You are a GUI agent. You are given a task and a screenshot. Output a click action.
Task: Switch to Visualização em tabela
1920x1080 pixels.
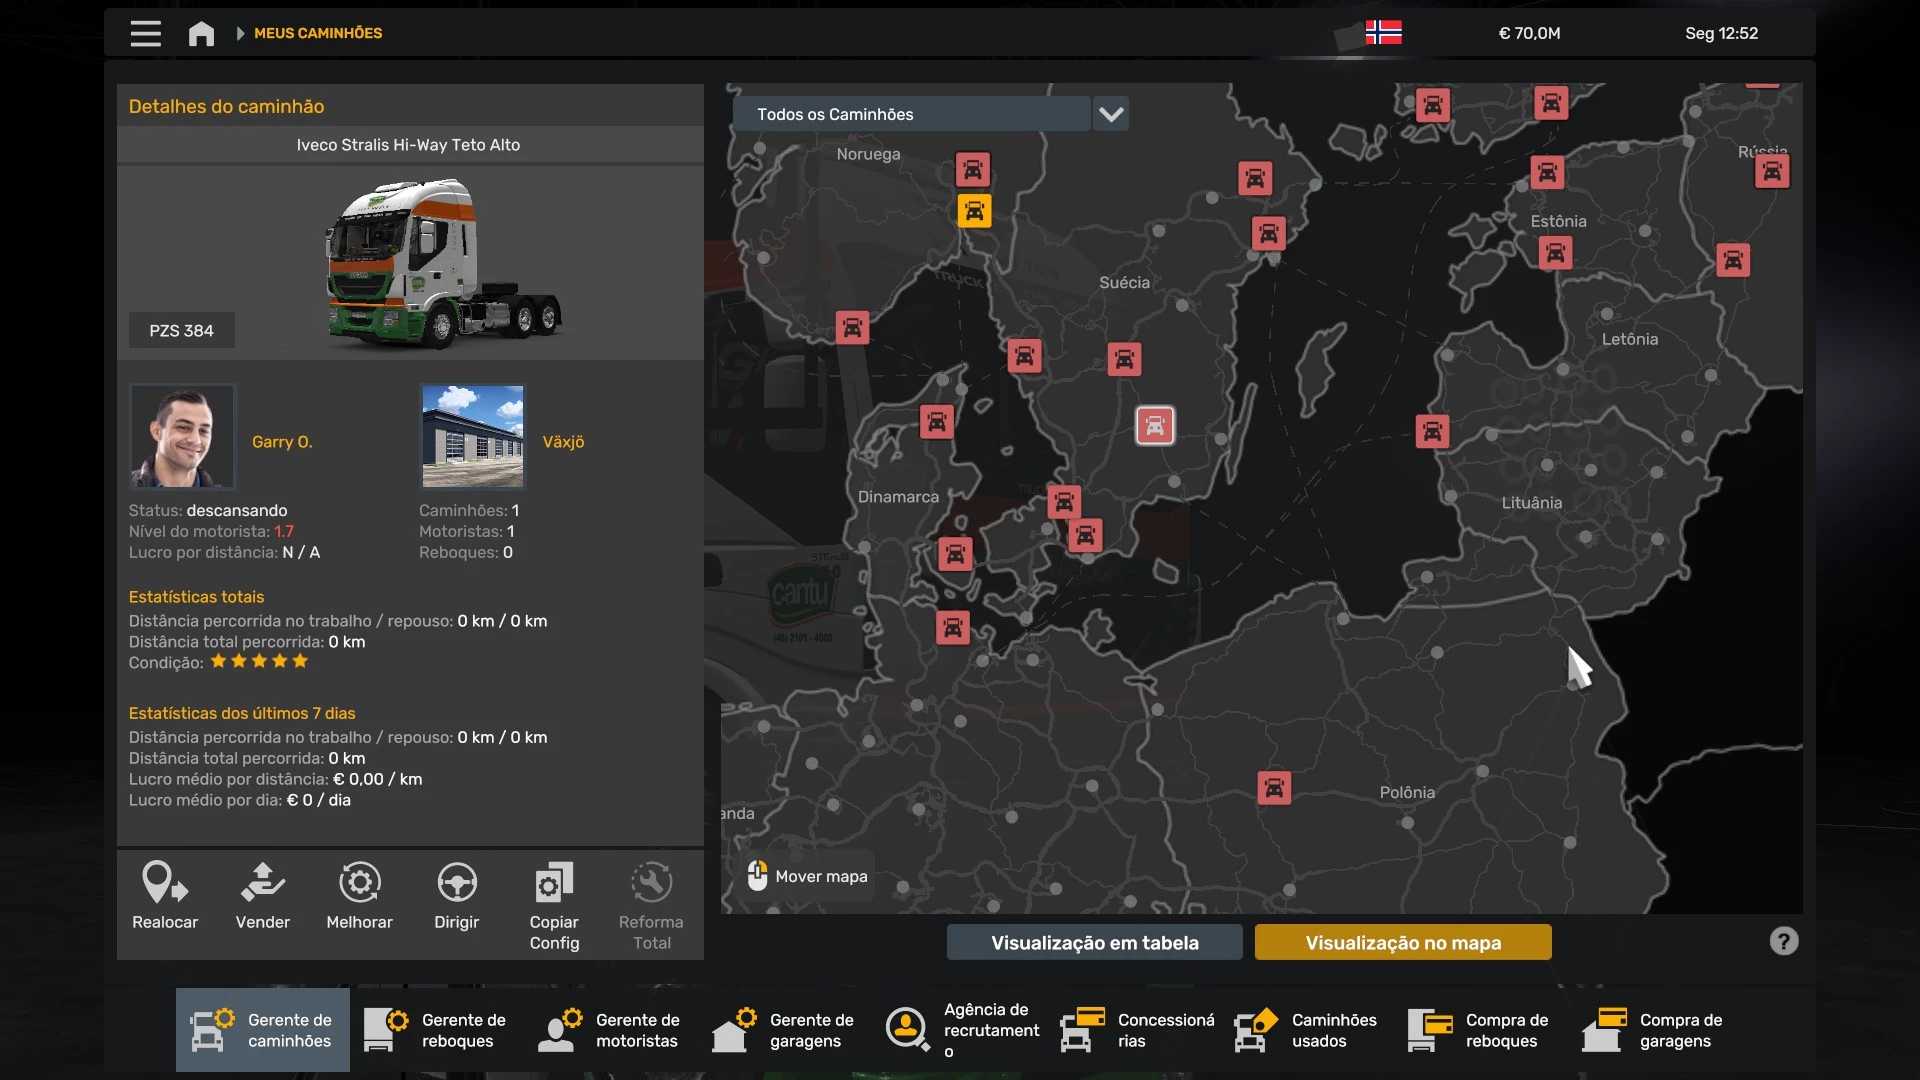coord(1094,942)
